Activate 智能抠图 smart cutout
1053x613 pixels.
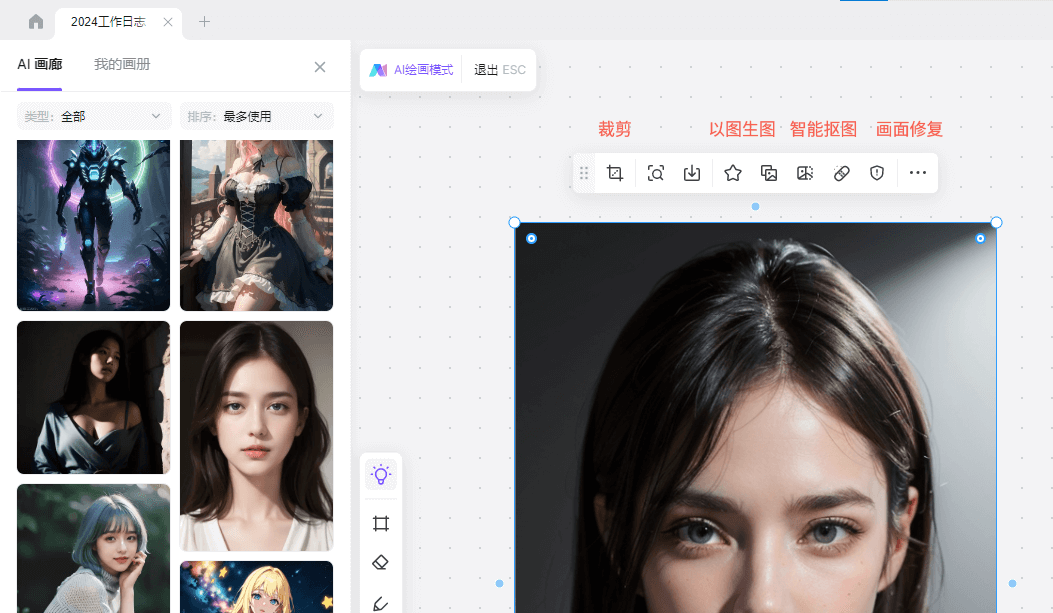click(x=805, y=172)
